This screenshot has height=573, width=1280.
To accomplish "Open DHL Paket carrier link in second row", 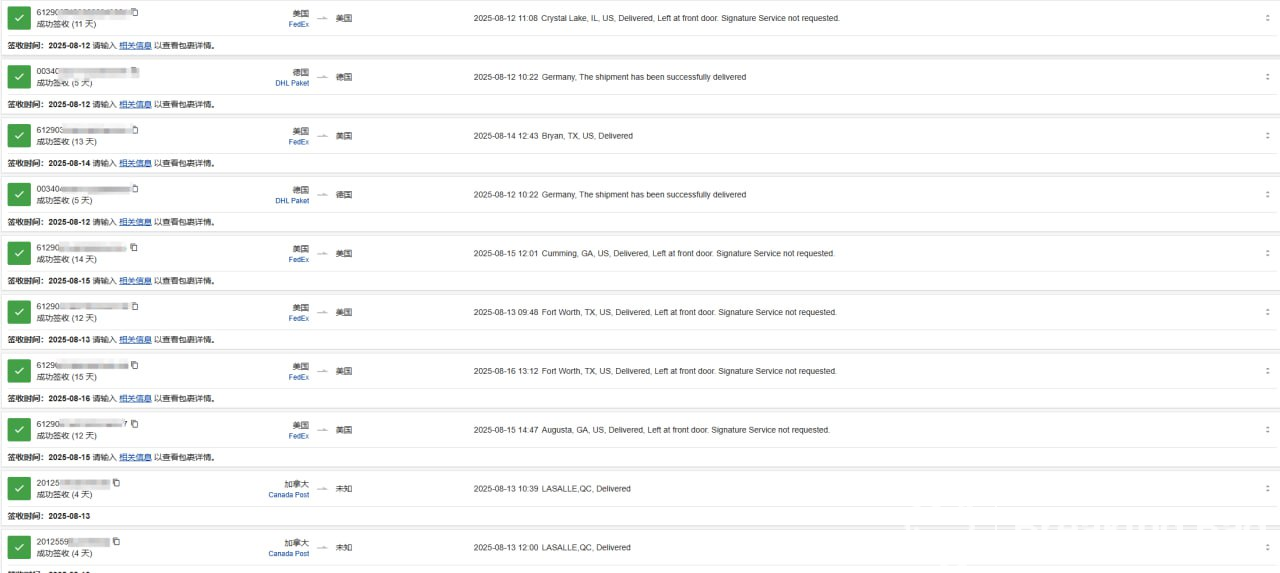I will point(292,83).
